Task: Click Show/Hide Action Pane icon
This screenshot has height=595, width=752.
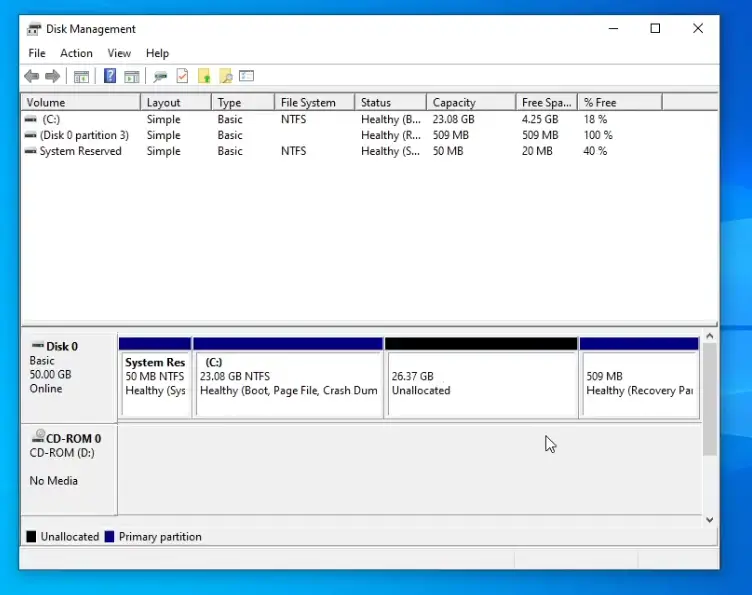Action: (132, 76)
